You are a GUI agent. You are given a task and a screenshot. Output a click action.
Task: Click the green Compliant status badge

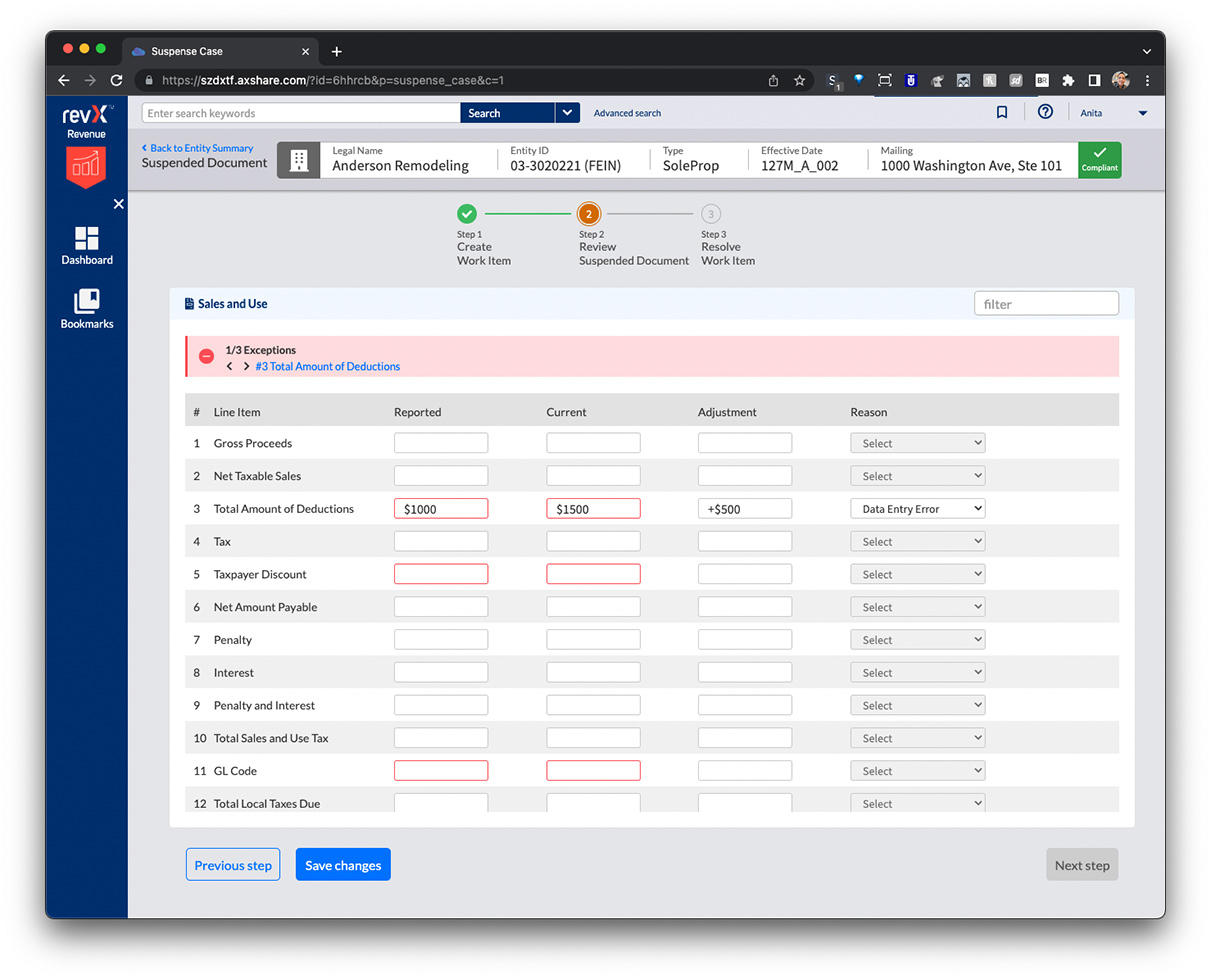point(1099,160)
